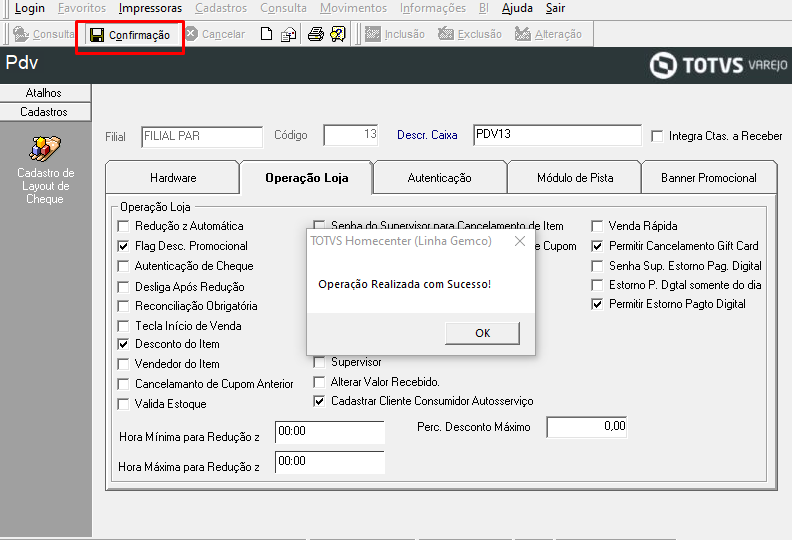792x540 pixels.
Task: Check Senha Sup. Estorno Pag. Digital
Action: pos(597,266)
